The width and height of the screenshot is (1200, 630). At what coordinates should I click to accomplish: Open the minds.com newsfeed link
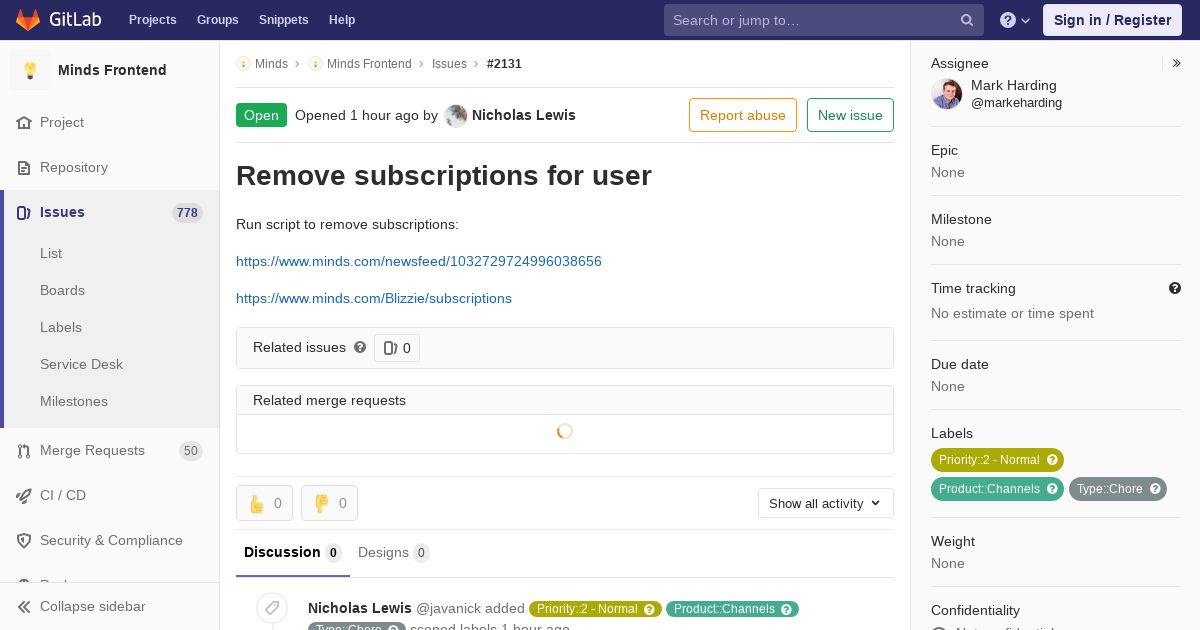419,261
